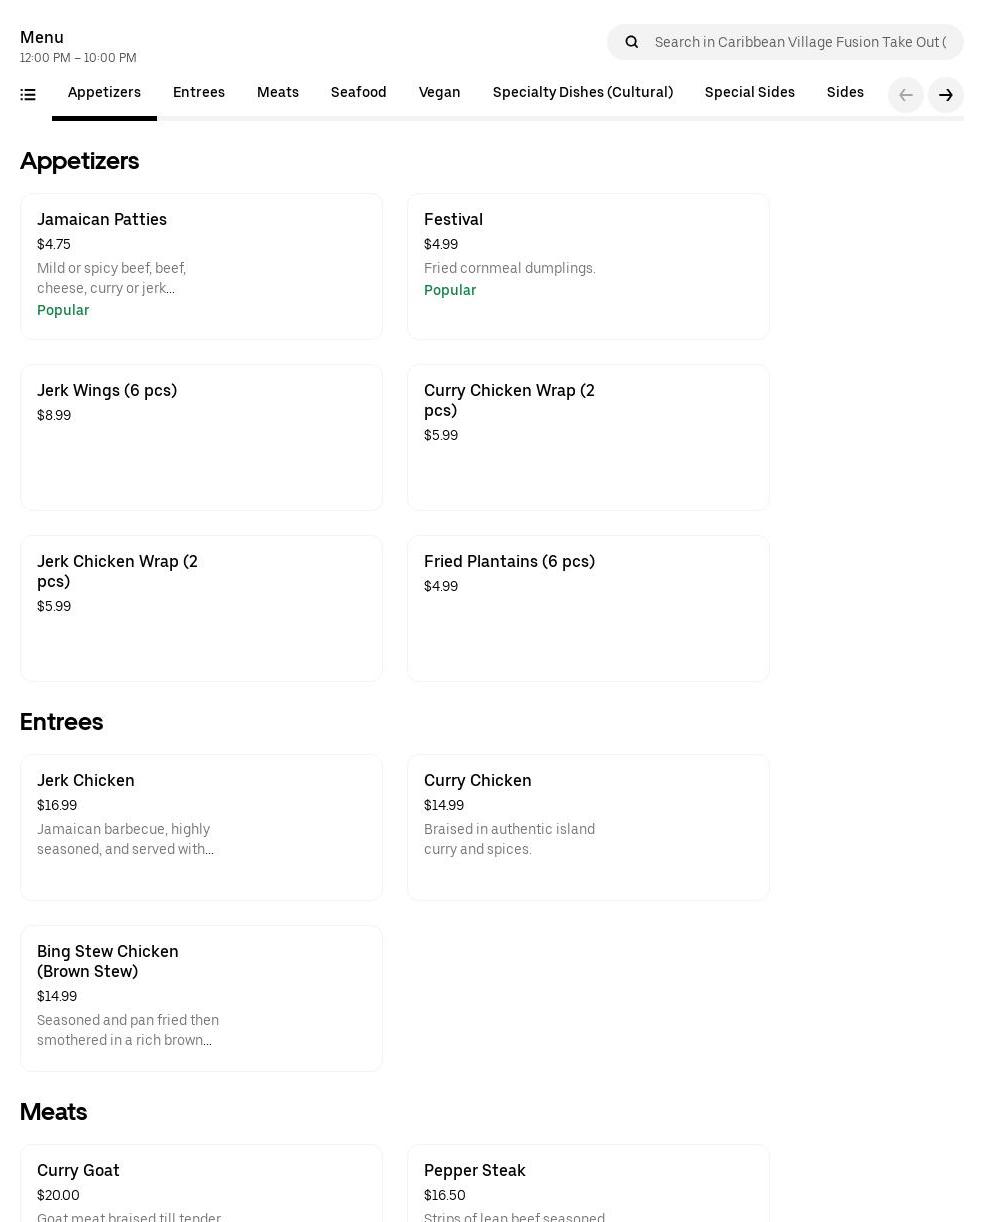The image size is (984, 1222).
Task: Open Curry Chicken Wrap (2 pcs)
Action: [x=588, y=437]
